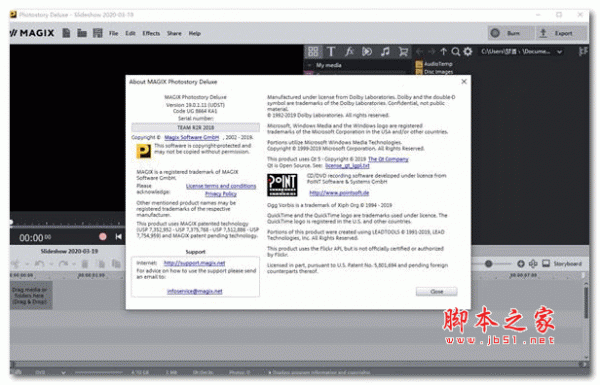Go back in media browser
Screen dimensions: 600x385
[x=419, y=51]
